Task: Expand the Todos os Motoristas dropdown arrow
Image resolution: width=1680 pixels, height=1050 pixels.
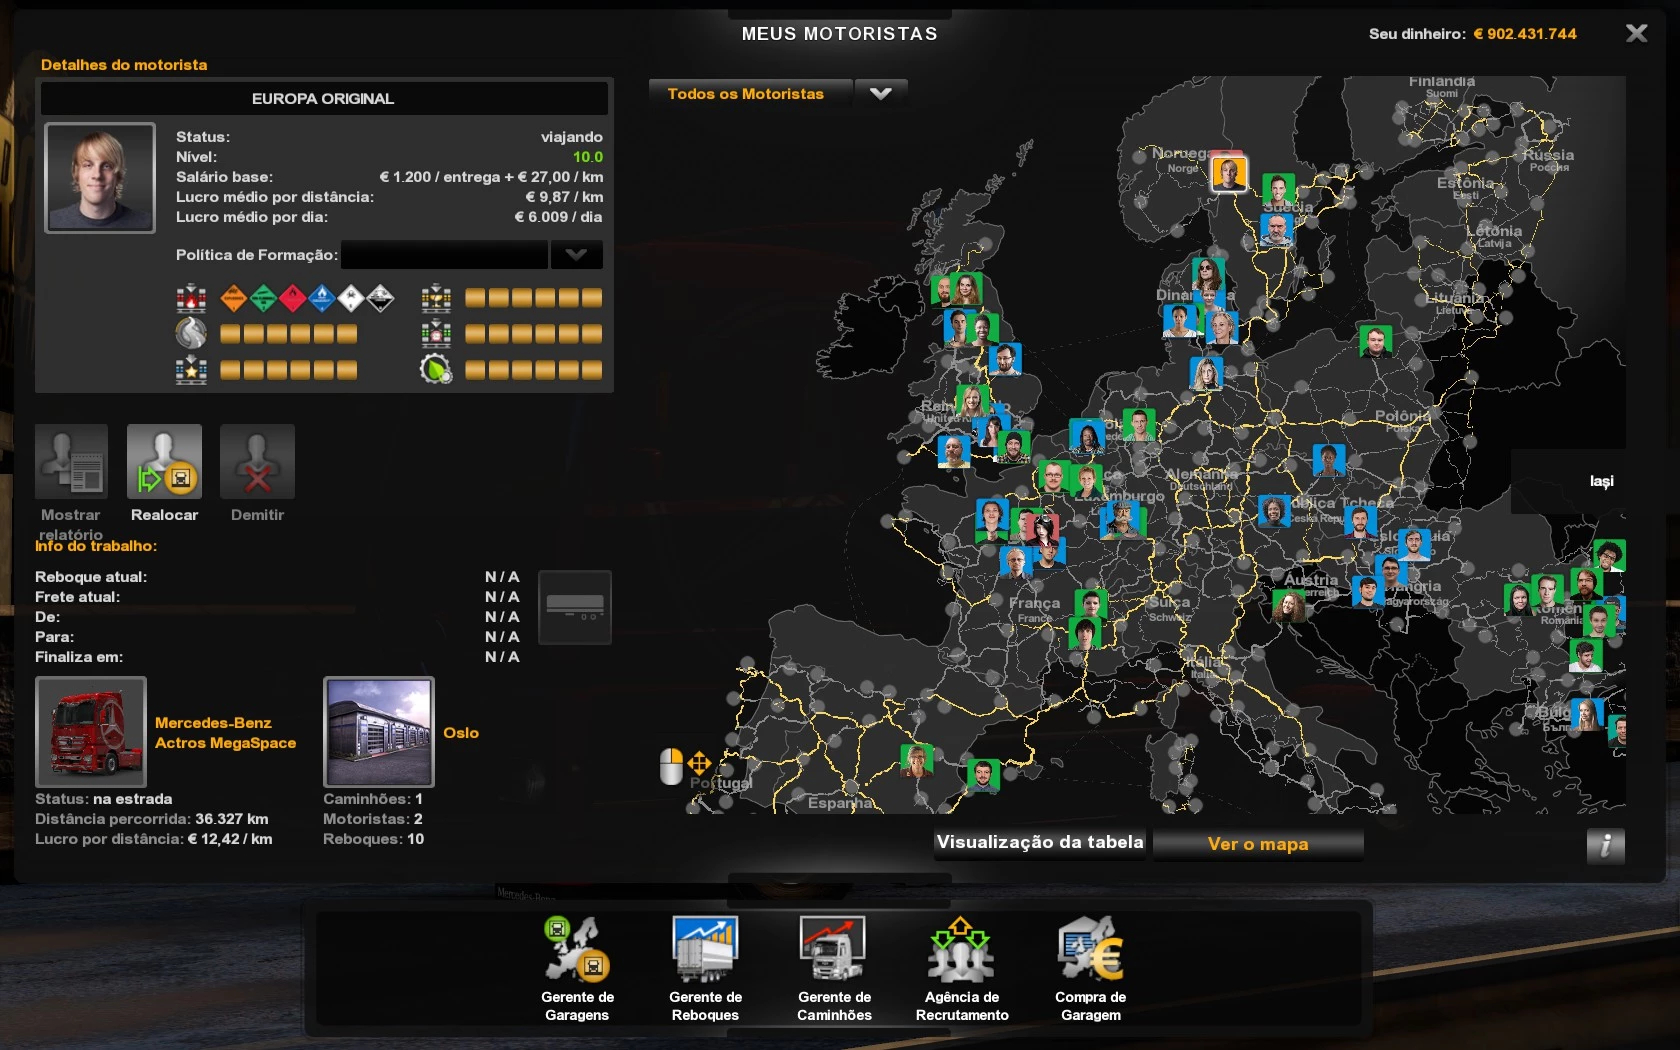Action: [x=880, y=94]
